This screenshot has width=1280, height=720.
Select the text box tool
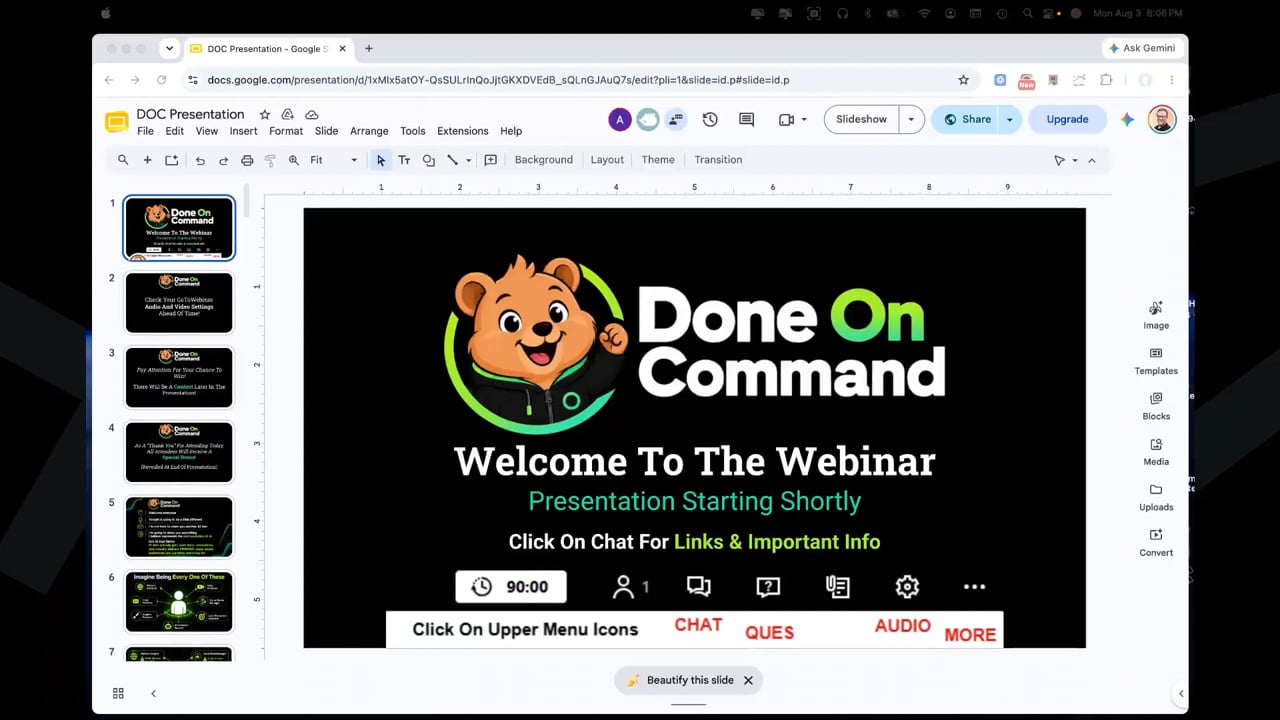[404, 160]
